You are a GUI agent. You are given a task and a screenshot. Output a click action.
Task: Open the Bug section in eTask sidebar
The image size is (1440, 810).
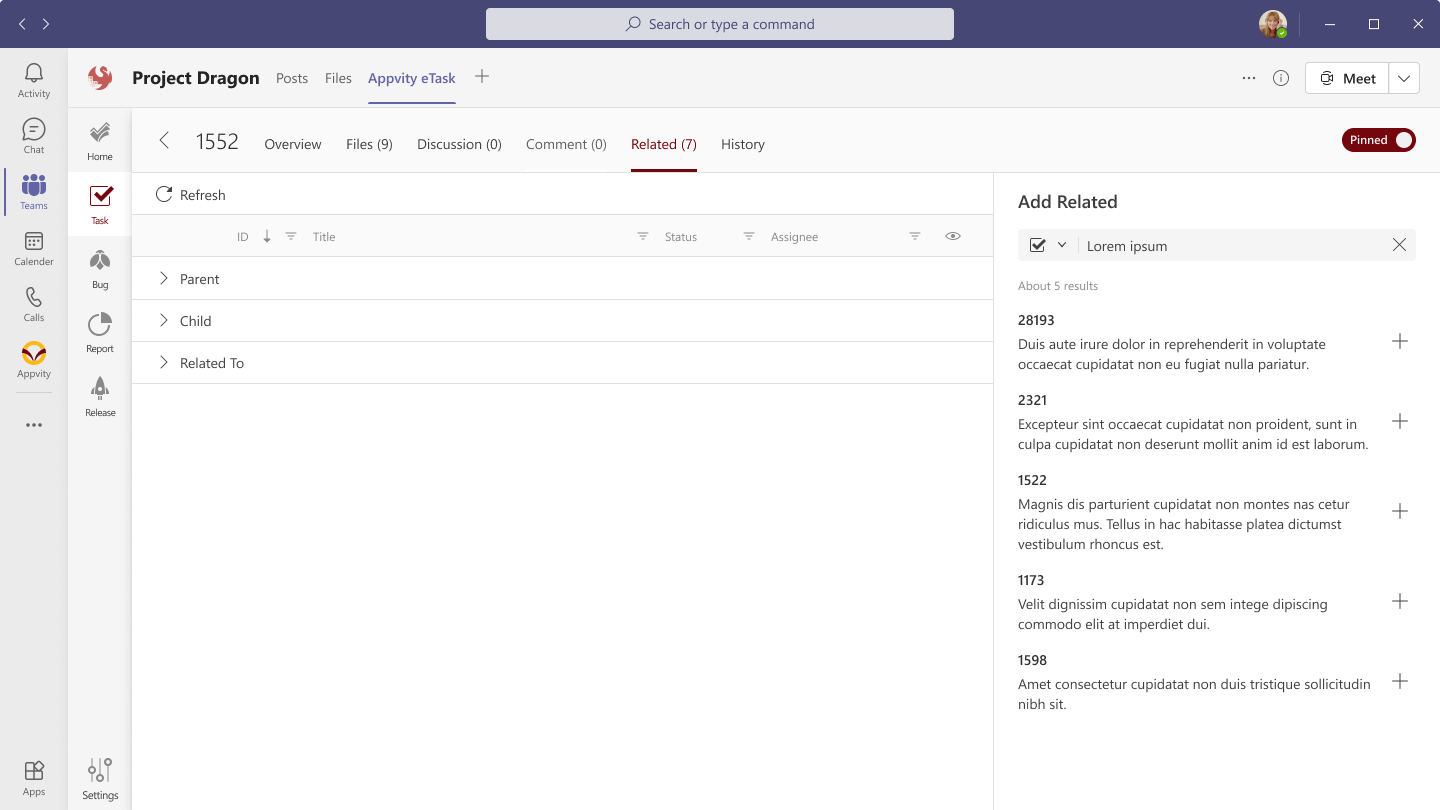click(99, 266)
